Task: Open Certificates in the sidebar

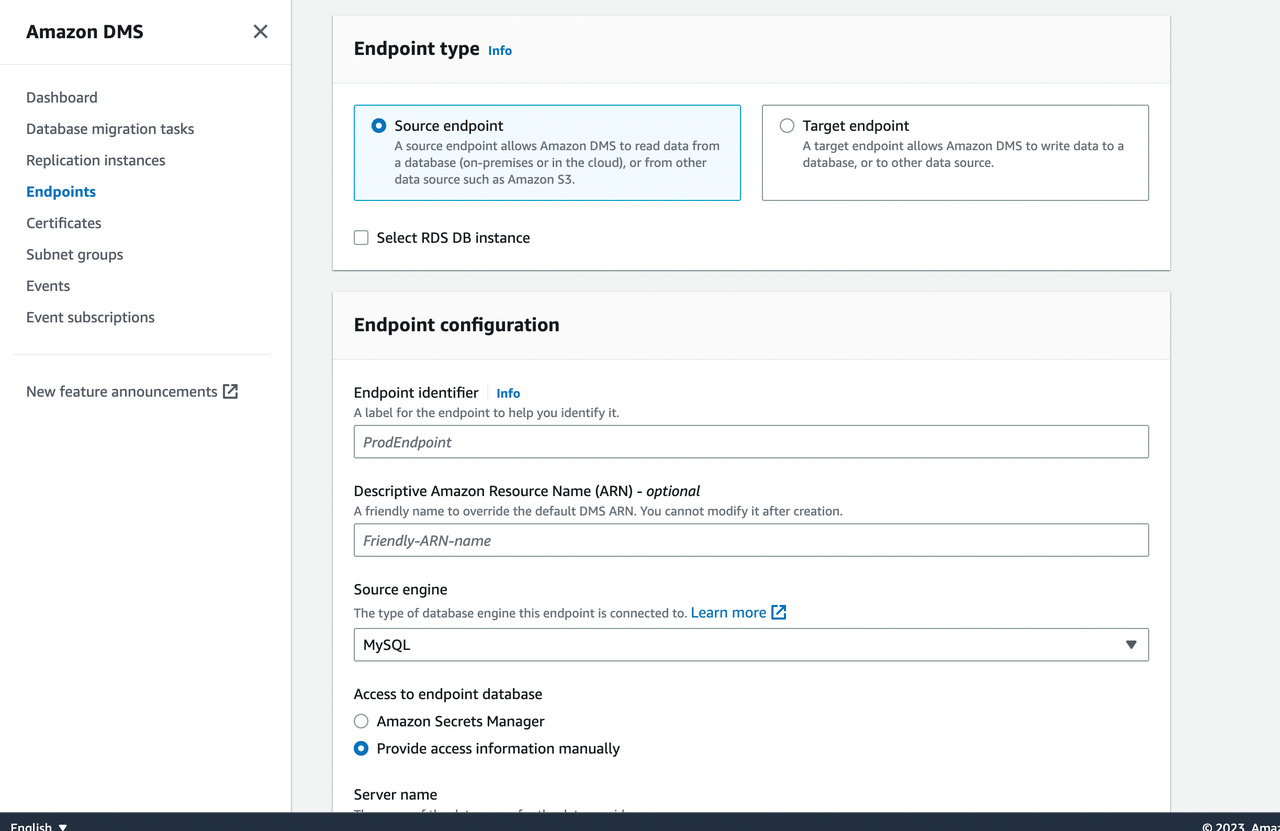Action: tap(64, 223)
